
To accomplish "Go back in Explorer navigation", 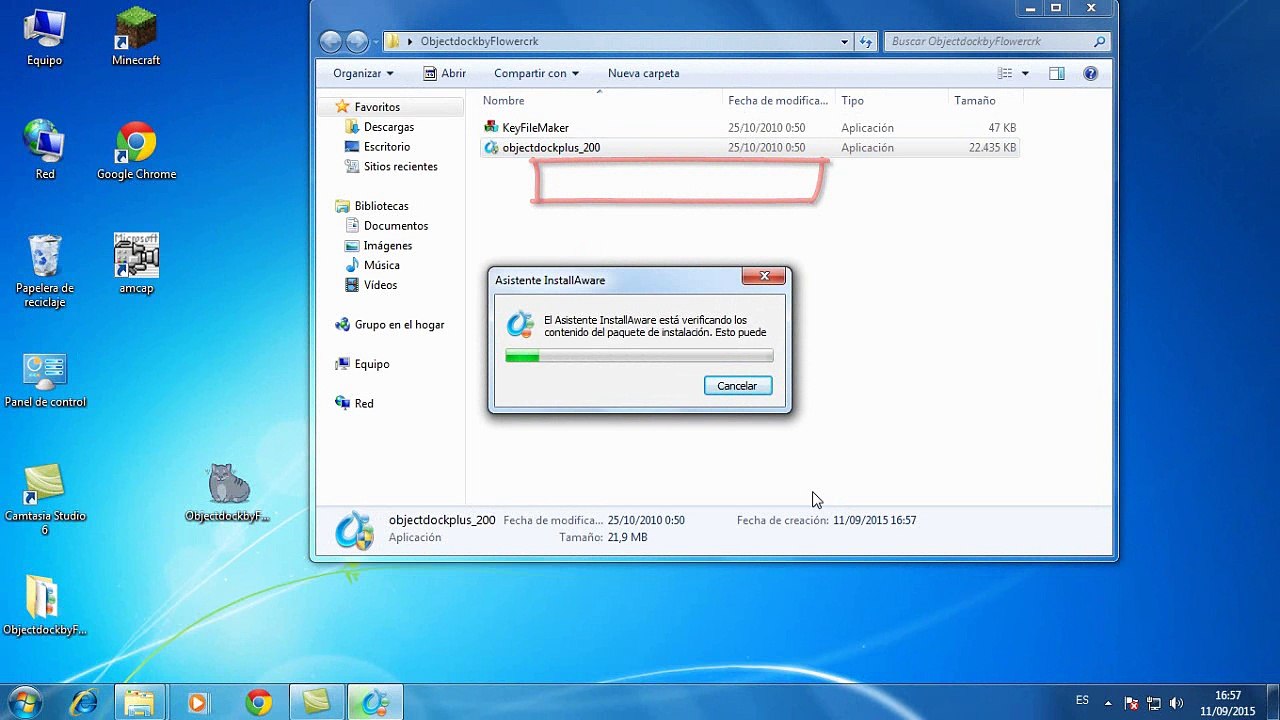I will tap(331, 41).
